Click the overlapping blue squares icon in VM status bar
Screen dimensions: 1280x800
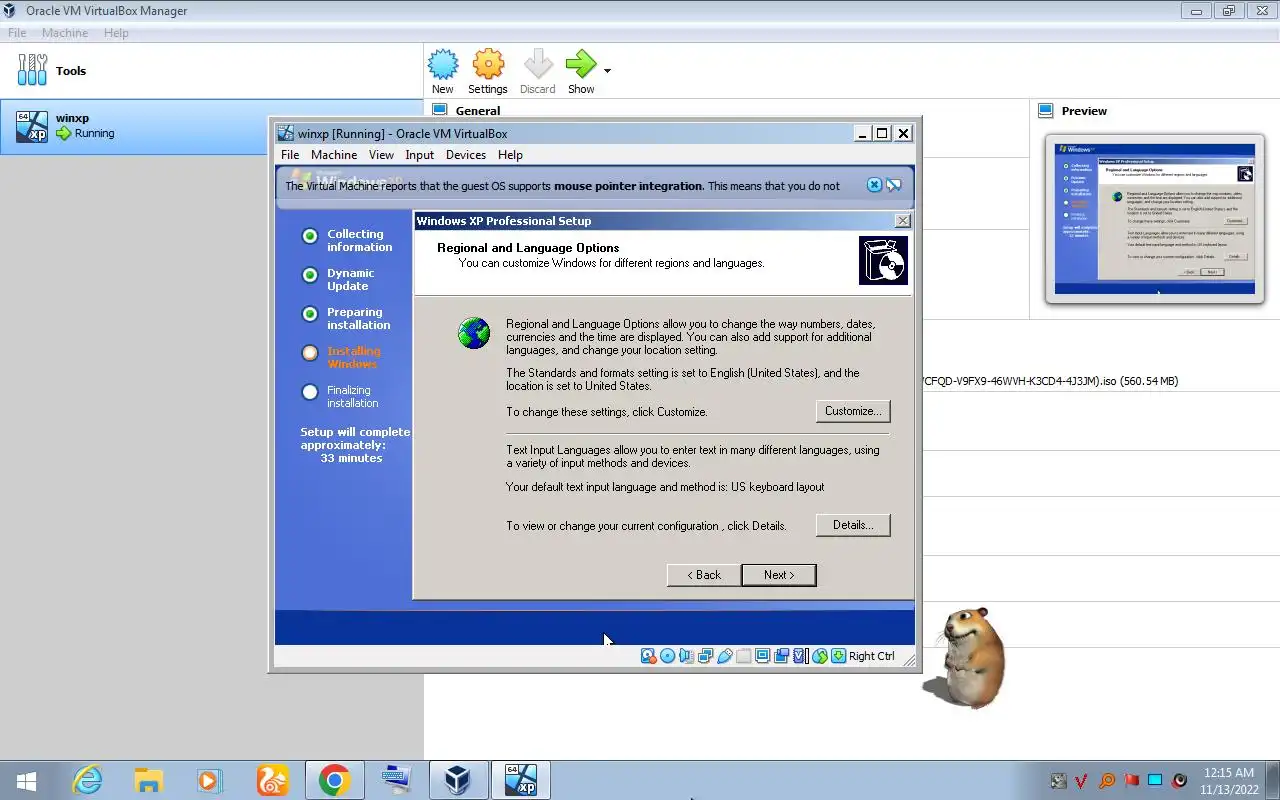pos(781,656)
